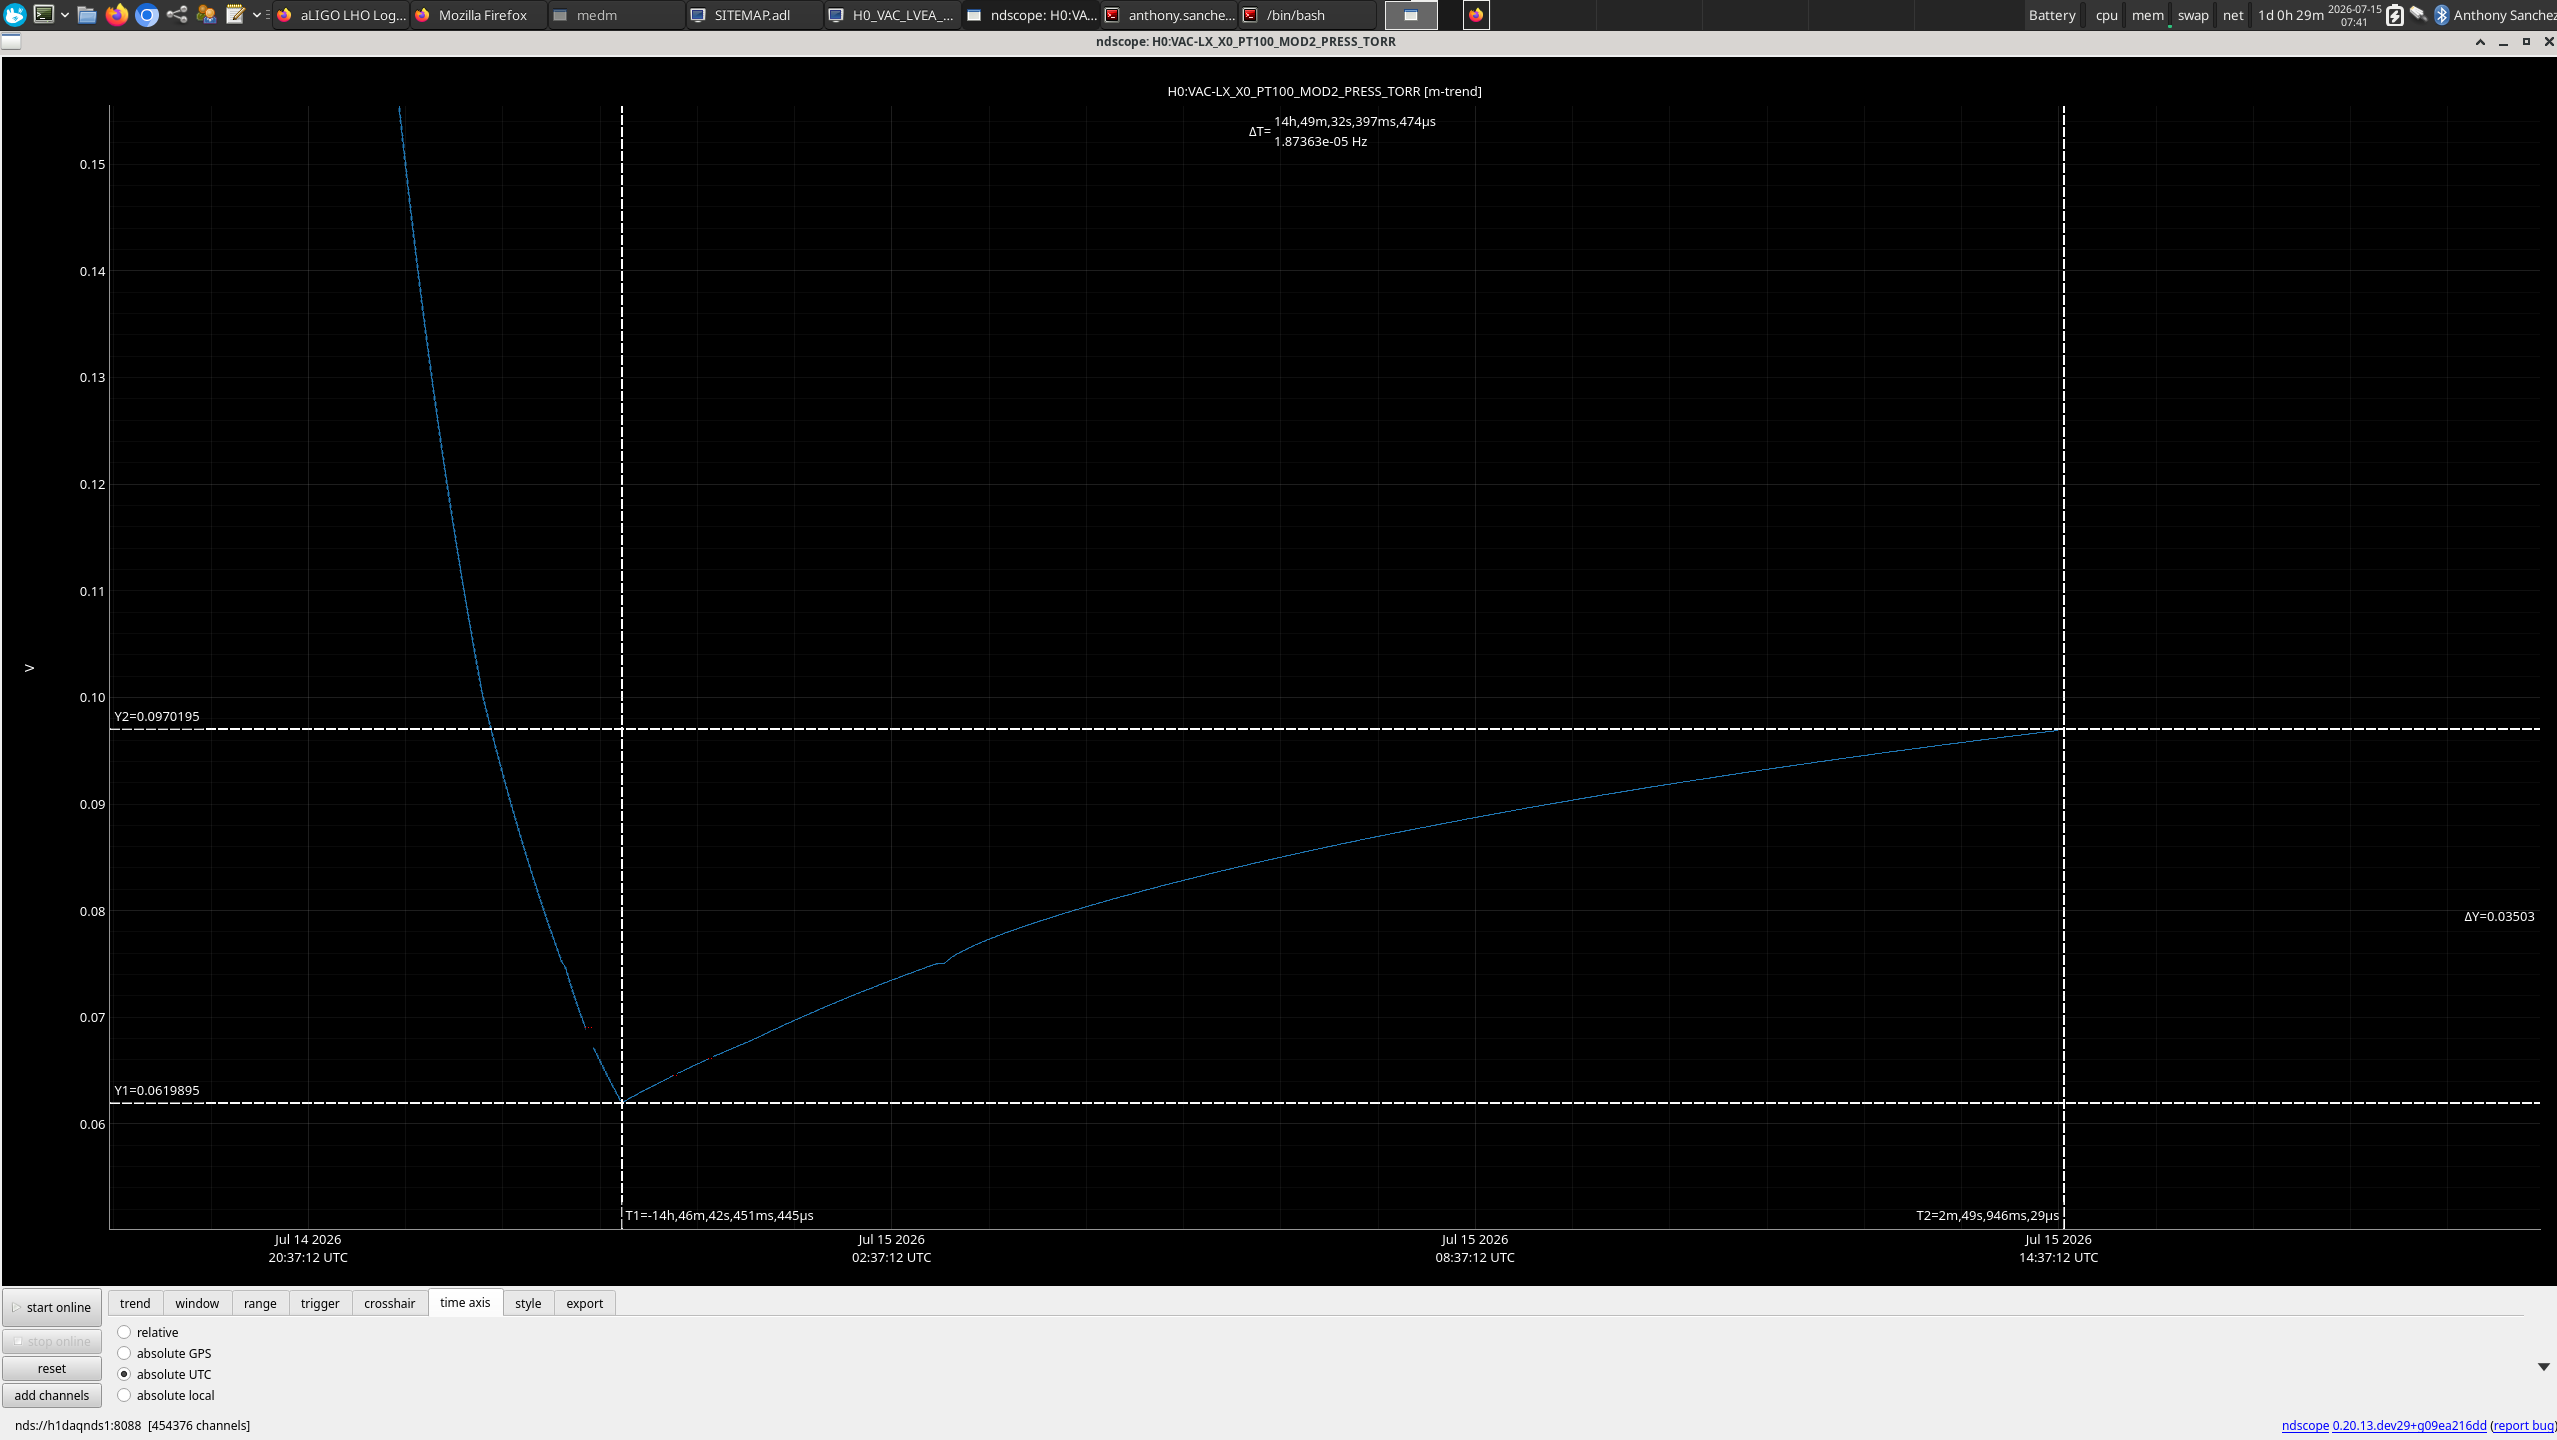Select the absolute UTC radio button
Screen dimensions: 2557x1440
pyautogui.click(x=124, y=1374)
